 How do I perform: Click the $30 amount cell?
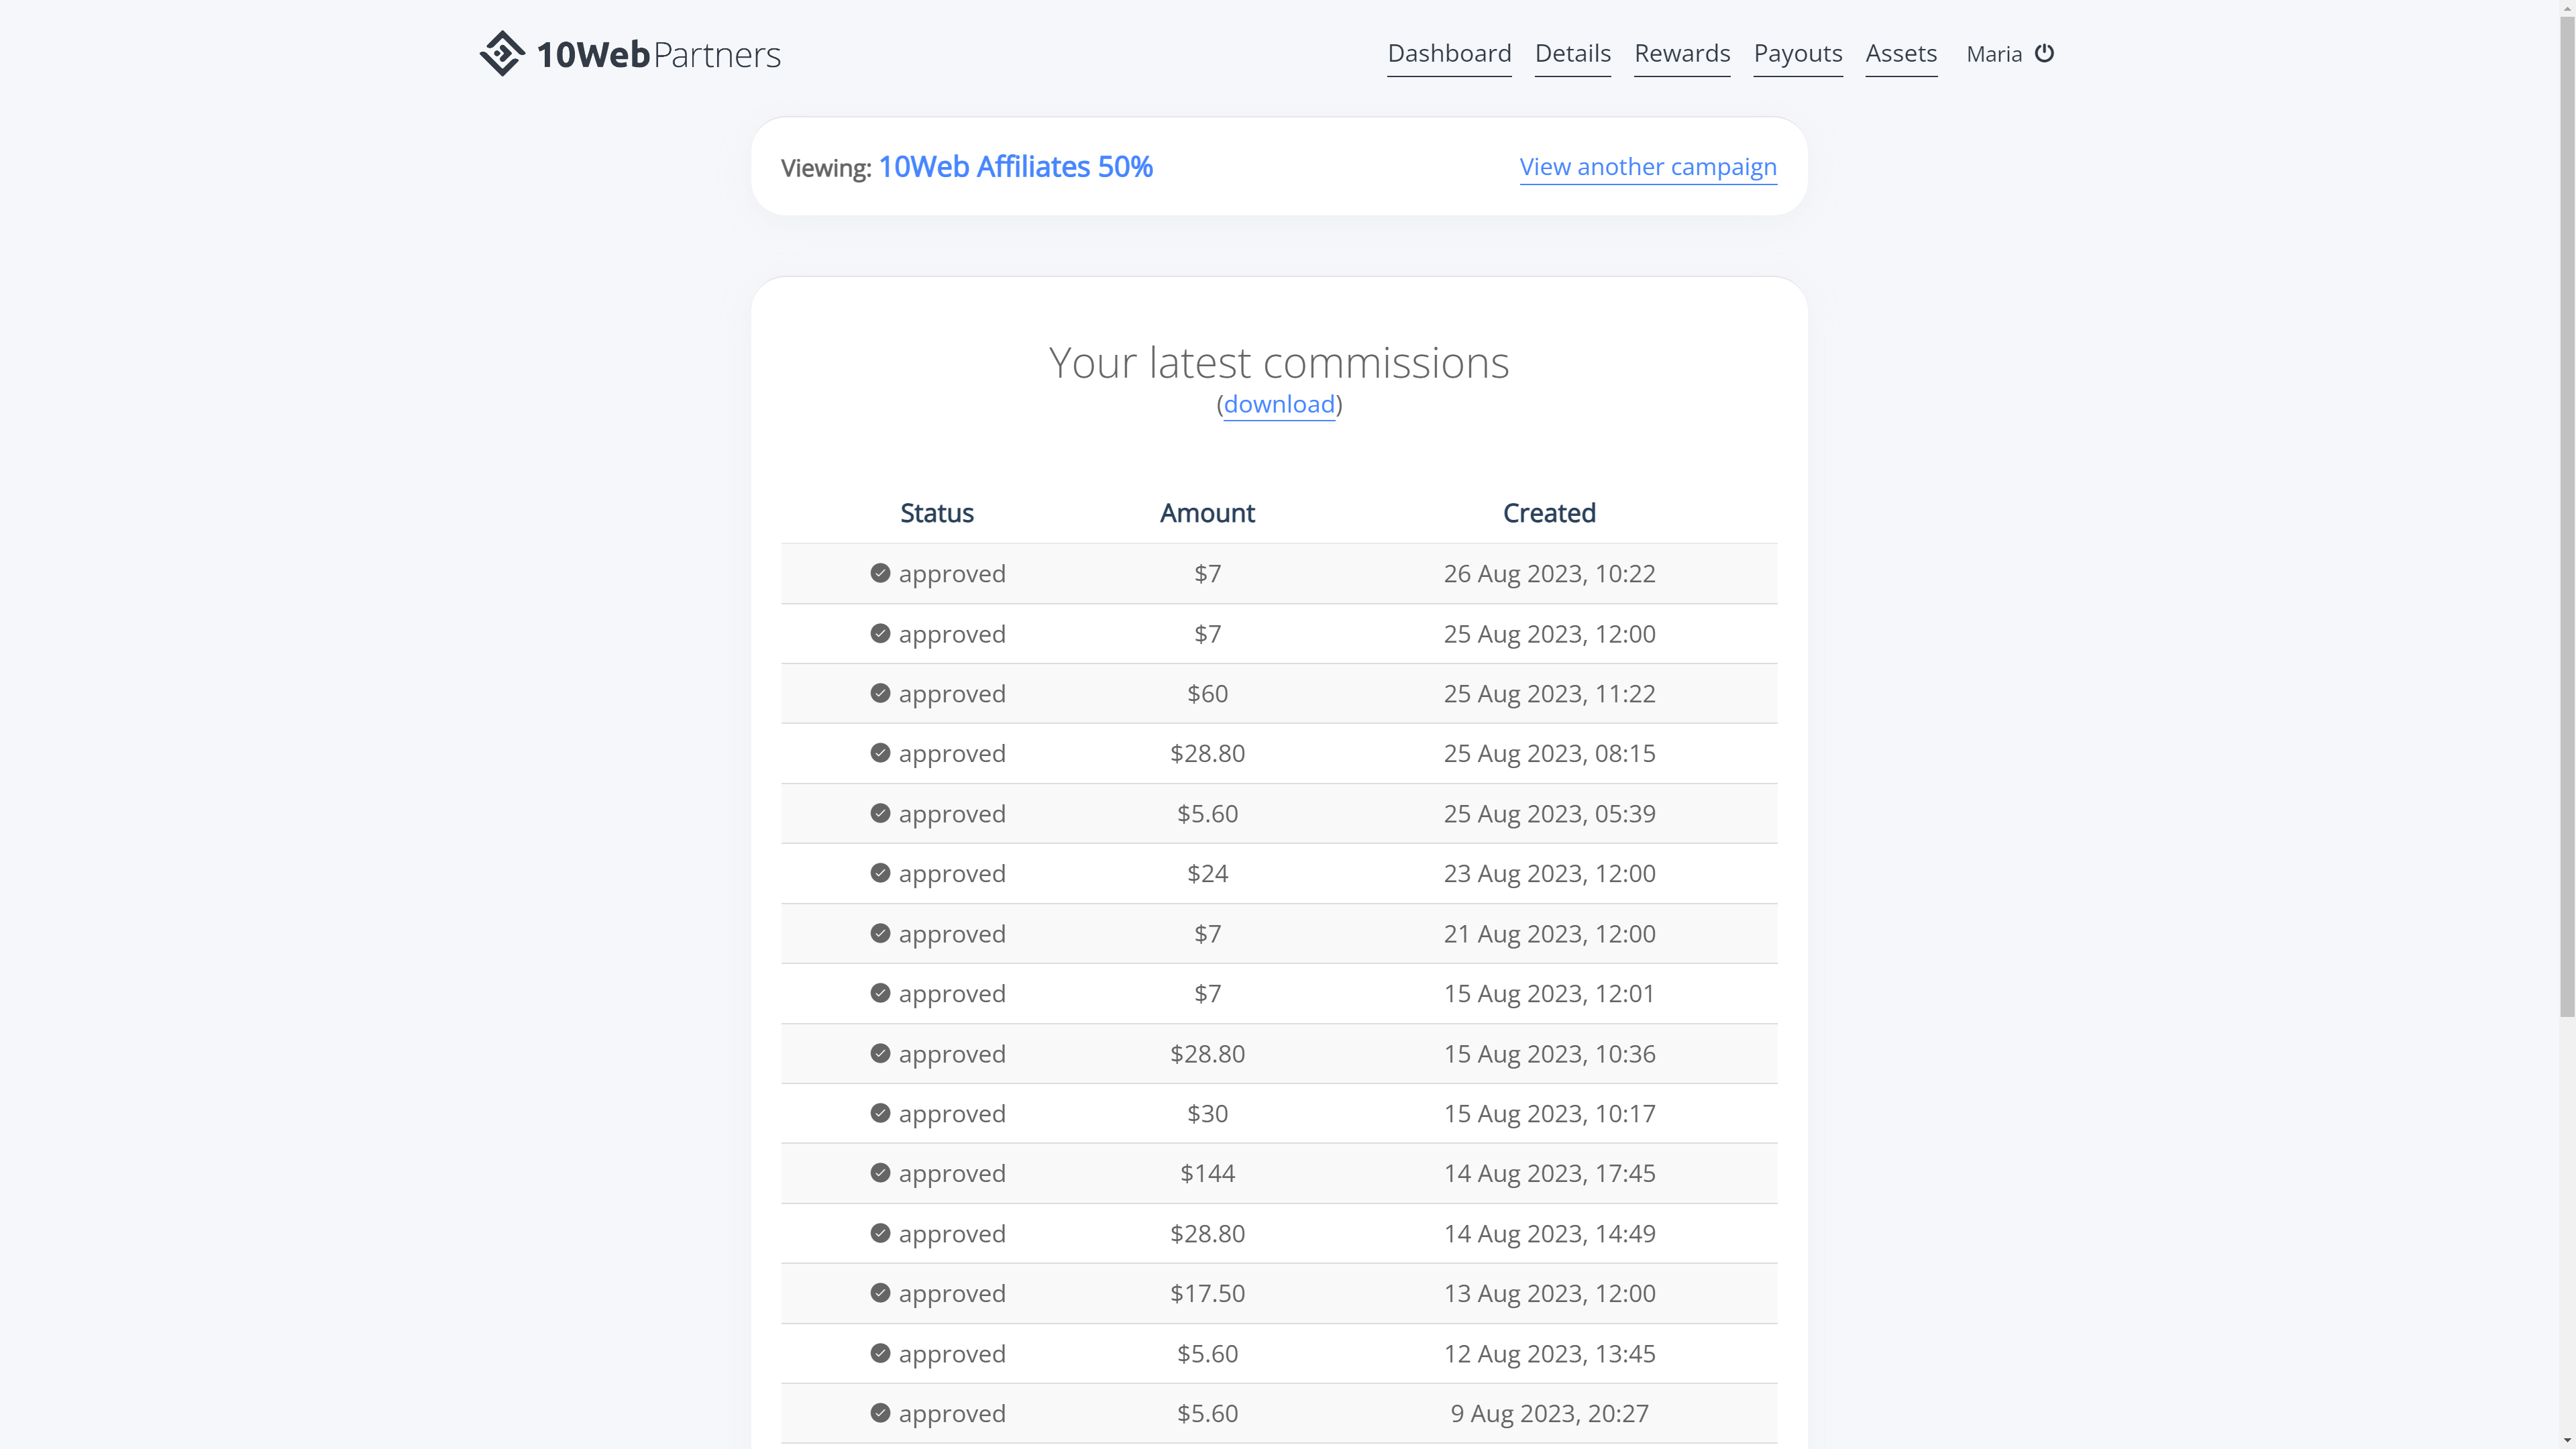point(1207,1114)
